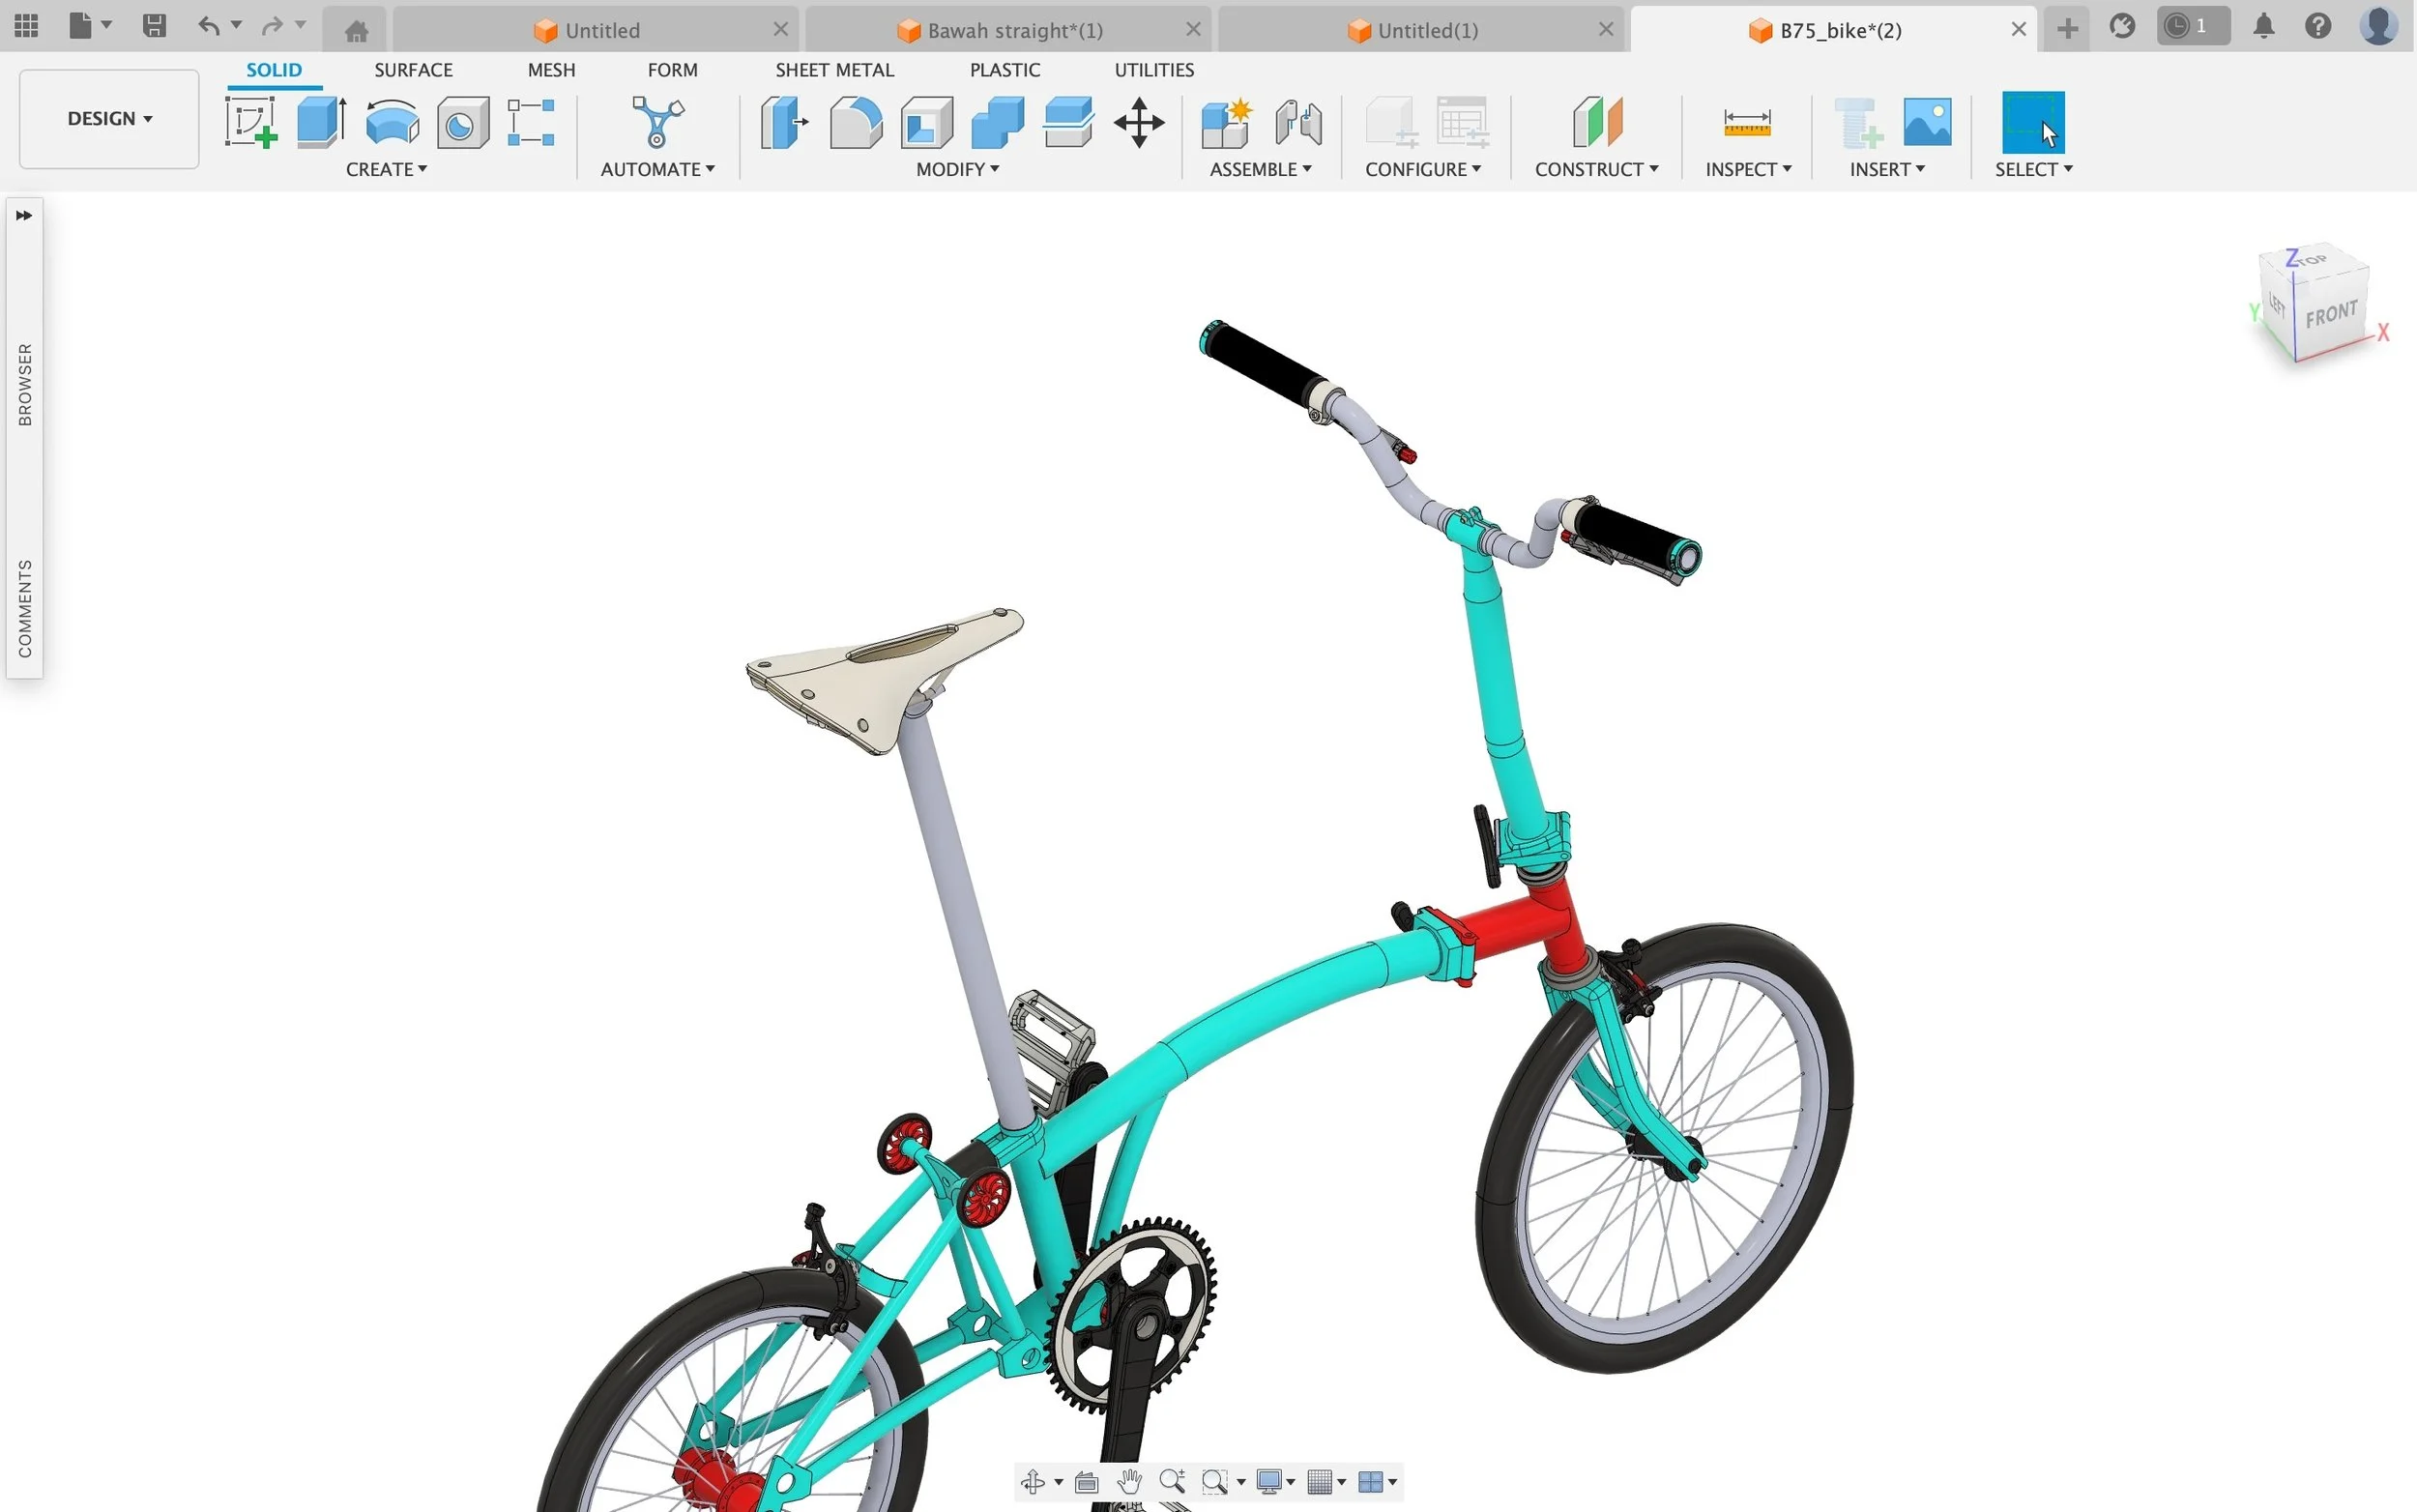Open the Bawah straight document tab
The height and width of the screenshot is (1512, 2417).
1013,30
